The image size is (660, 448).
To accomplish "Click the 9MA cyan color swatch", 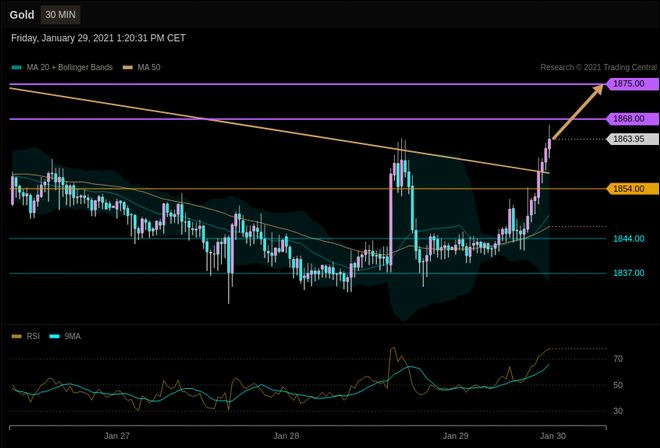I will point(54,336).
